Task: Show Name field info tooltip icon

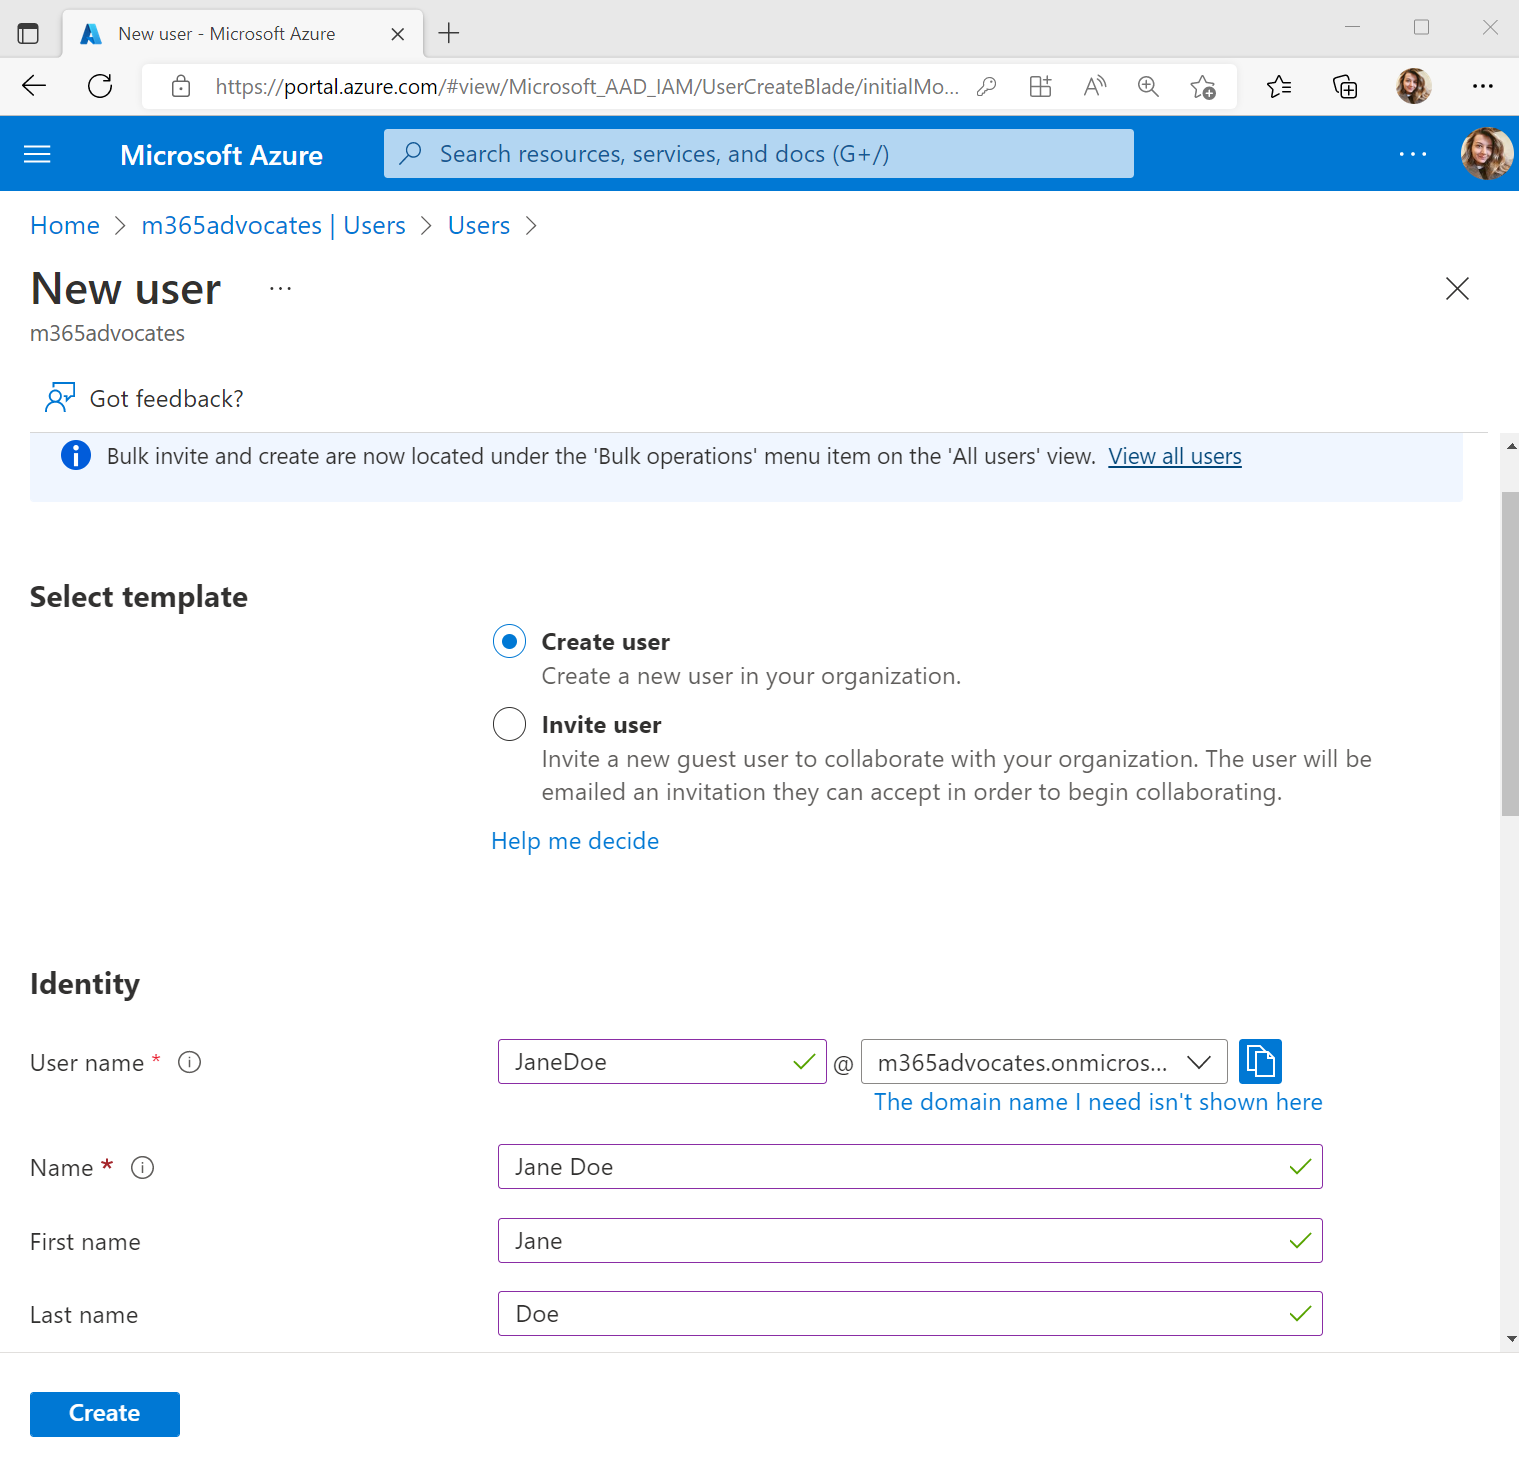Action: (143, 1167)
